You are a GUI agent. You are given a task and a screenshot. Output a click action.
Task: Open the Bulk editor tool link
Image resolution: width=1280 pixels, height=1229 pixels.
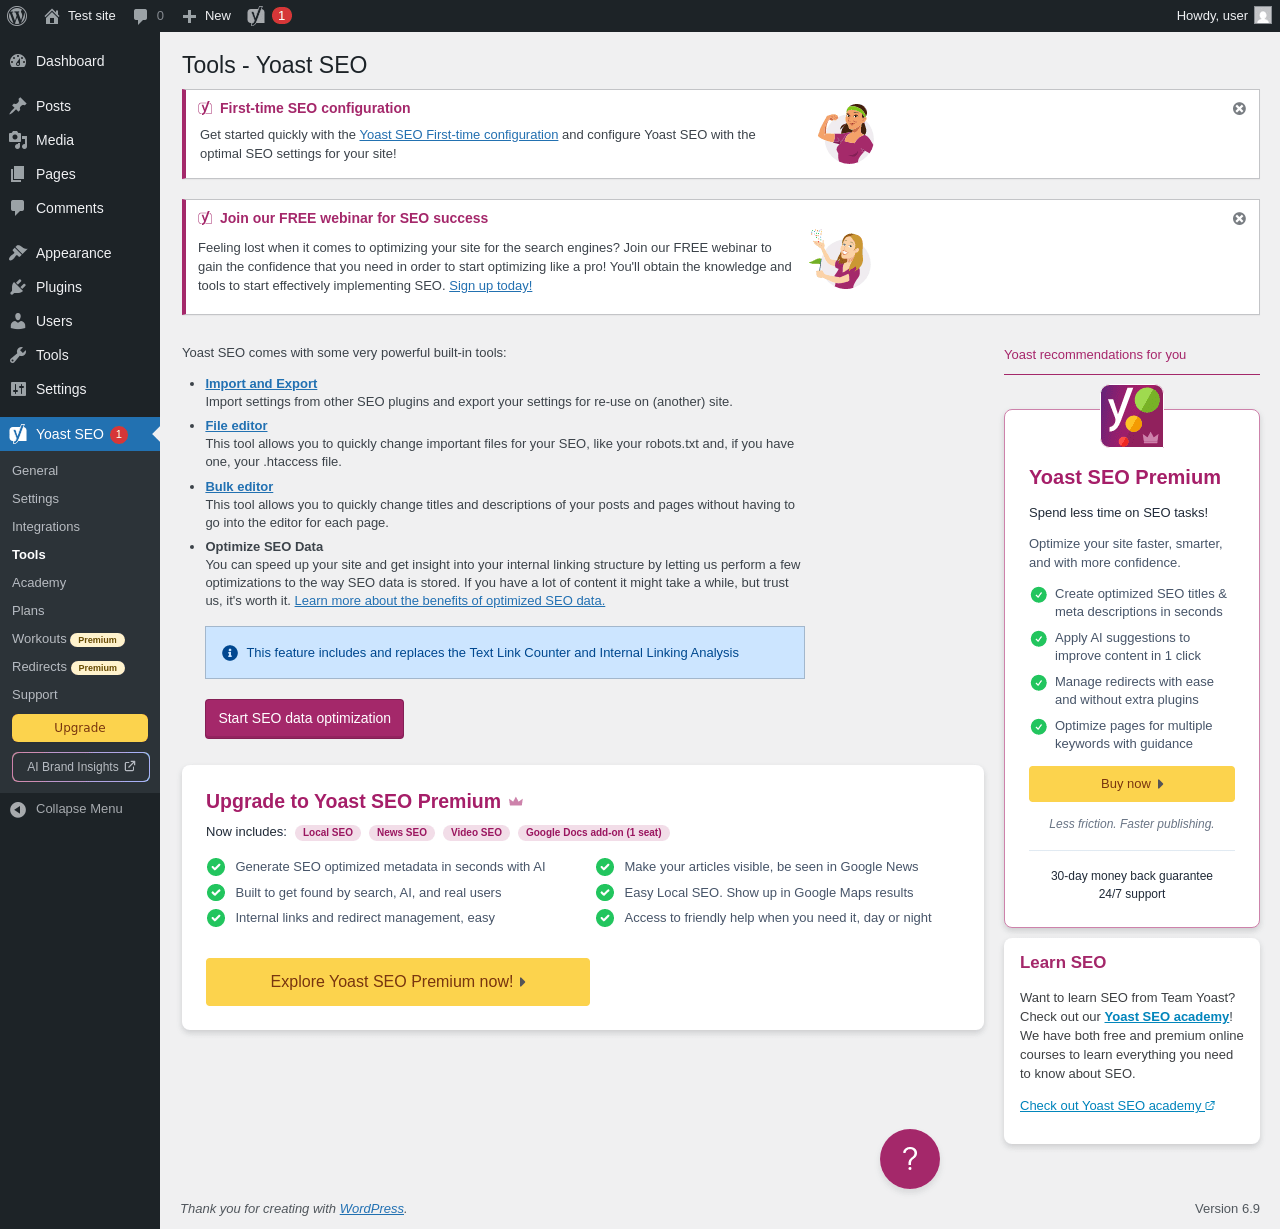point(239,486)
